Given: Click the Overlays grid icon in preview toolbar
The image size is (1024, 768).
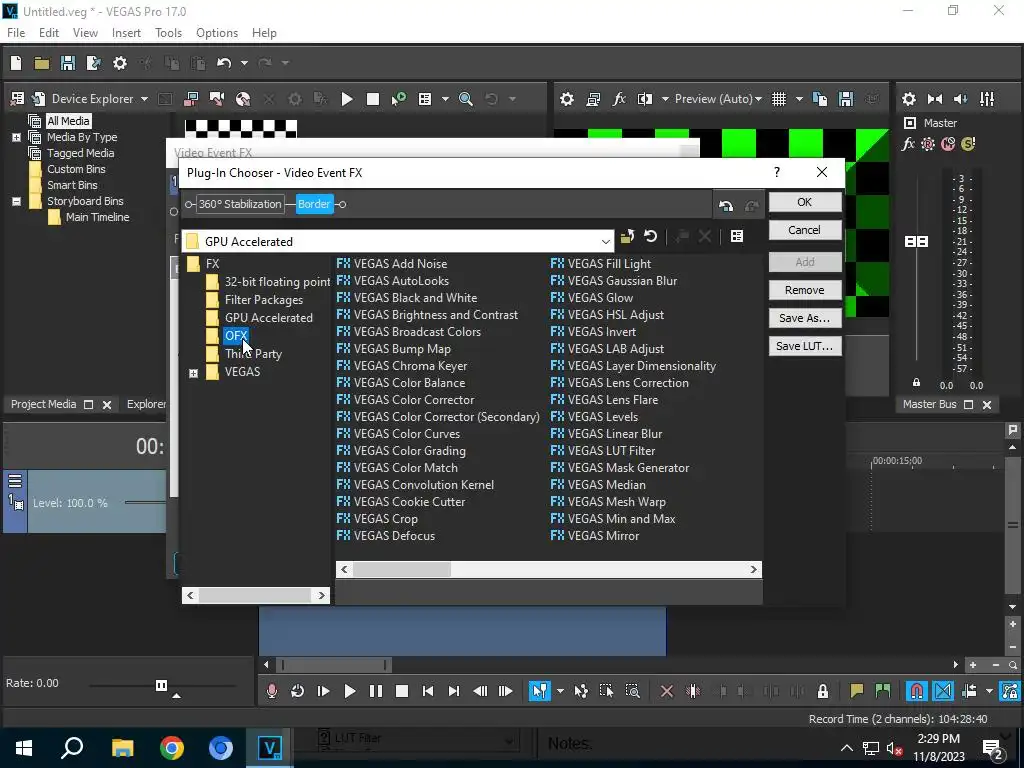Looking at the screenshot, I should 778,99.
